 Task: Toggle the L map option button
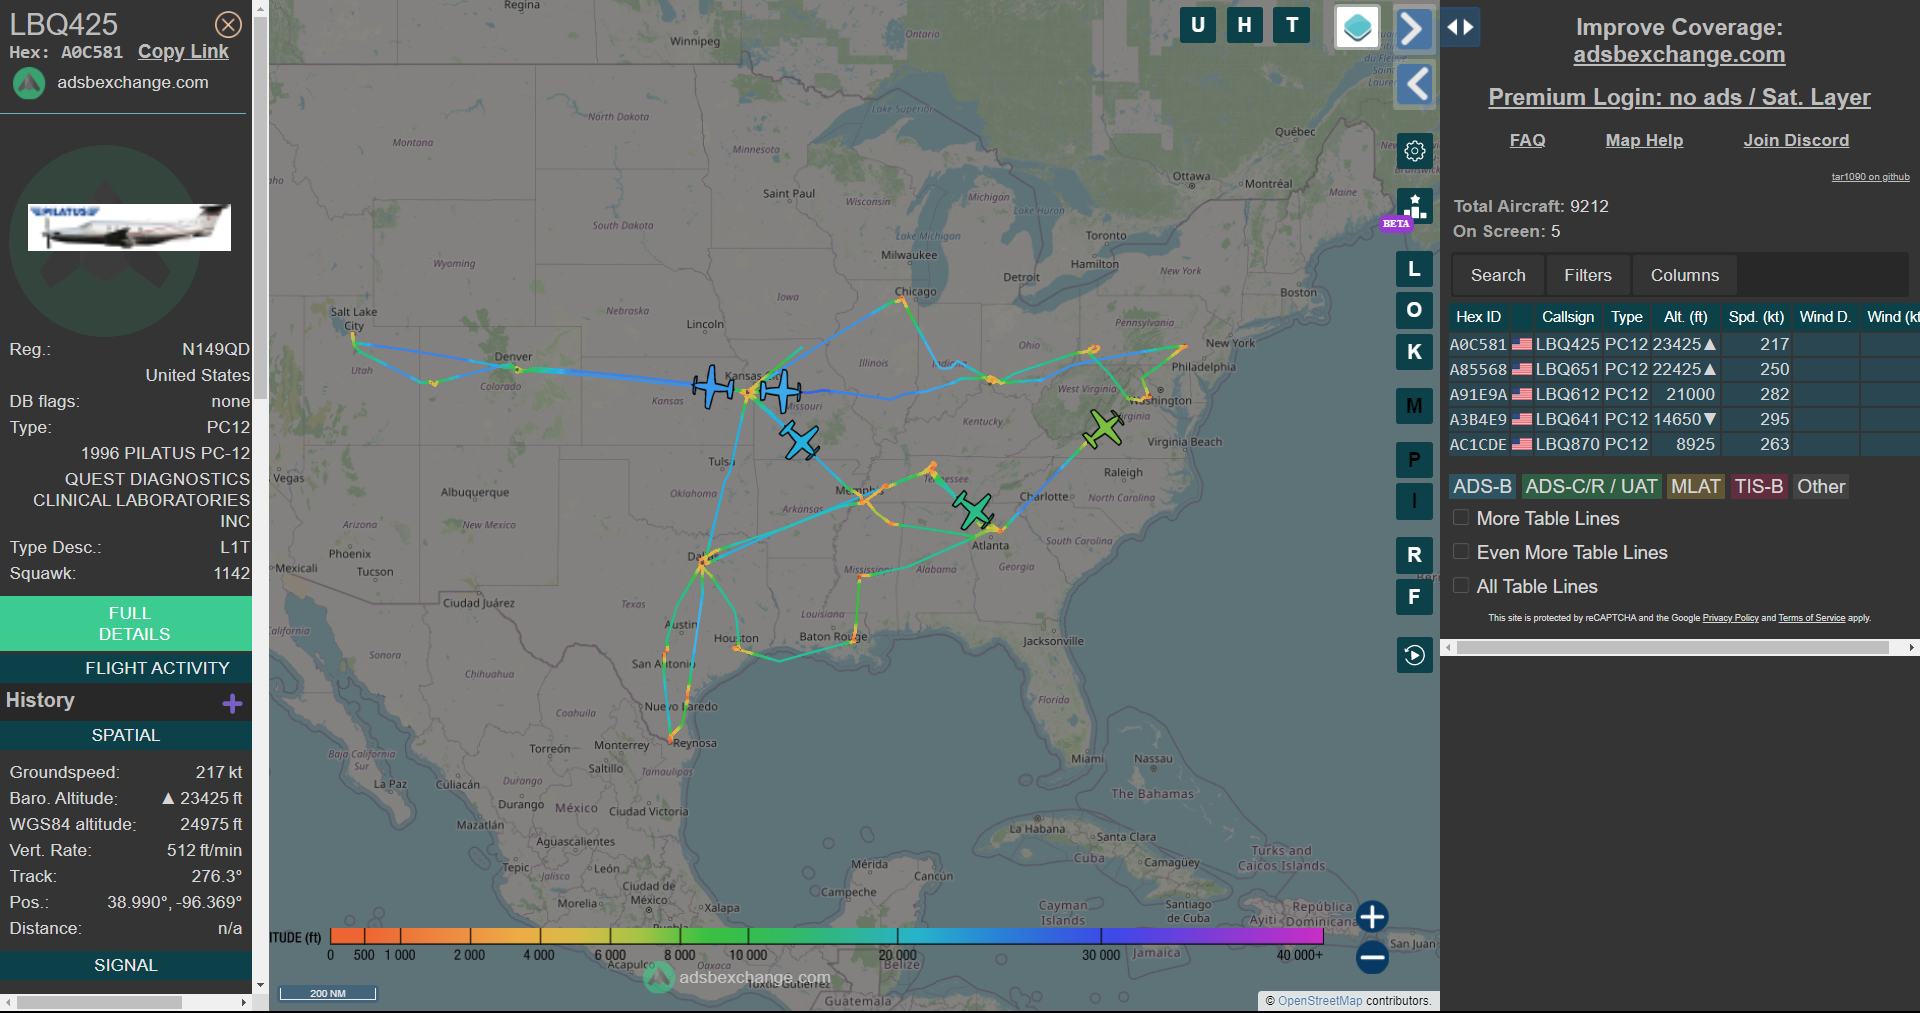1414,269
